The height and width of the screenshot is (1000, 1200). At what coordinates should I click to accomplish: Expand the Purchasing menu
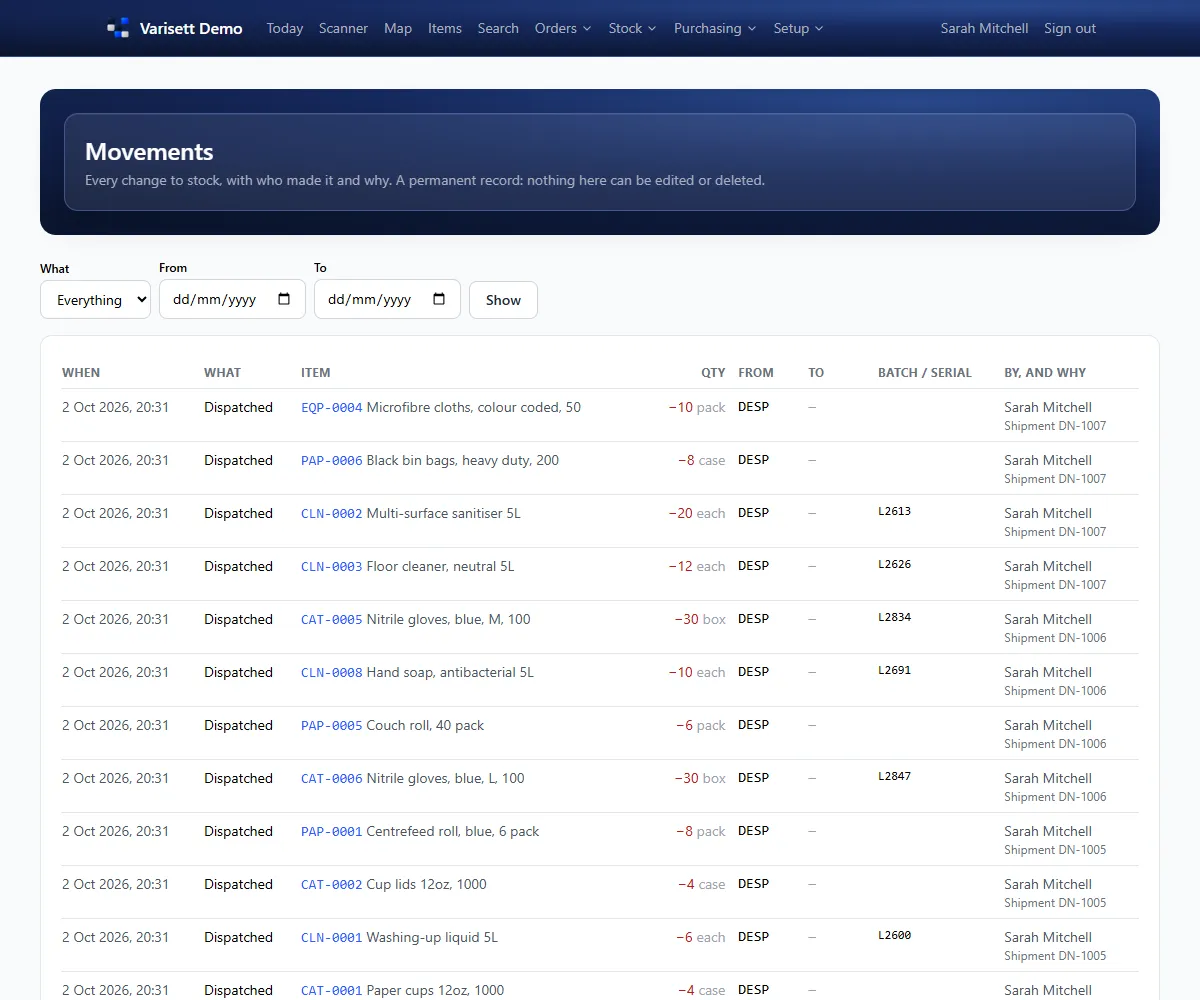point(715,28)
